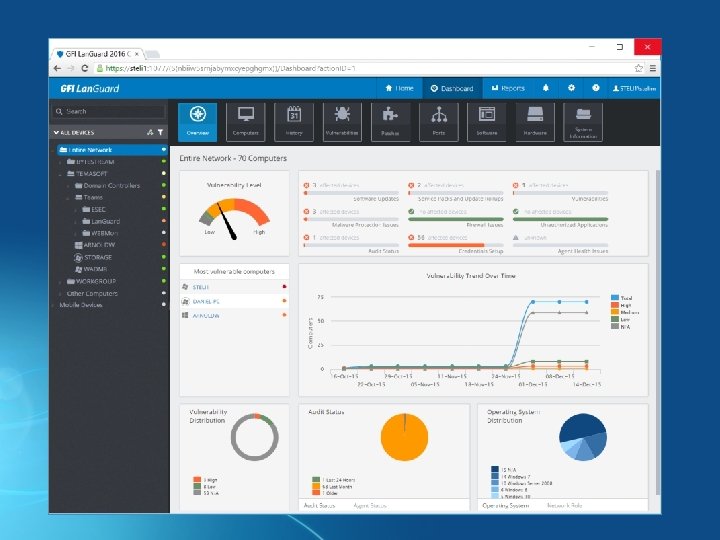Select the Operating System bottom tab

pyautogui.click(x=506, y=505)
